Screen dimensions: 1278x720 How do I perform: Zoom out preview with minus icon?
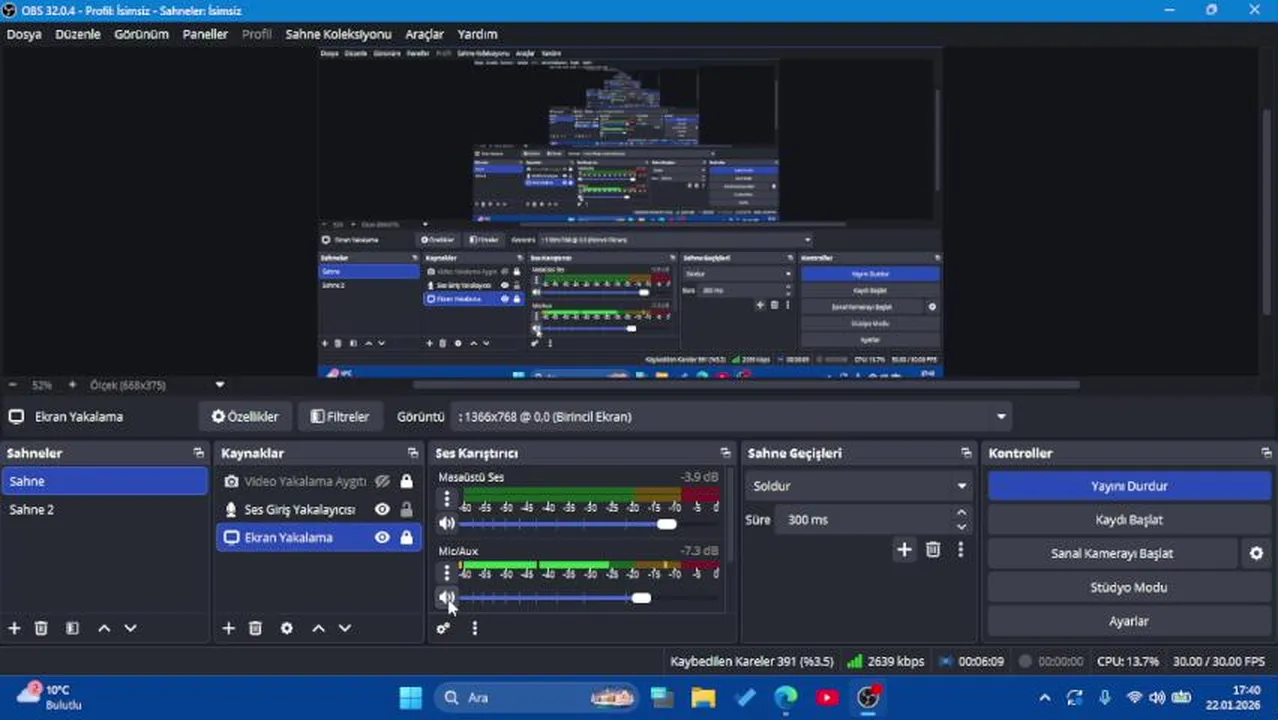pyautogui.click(x=13, y=384)
